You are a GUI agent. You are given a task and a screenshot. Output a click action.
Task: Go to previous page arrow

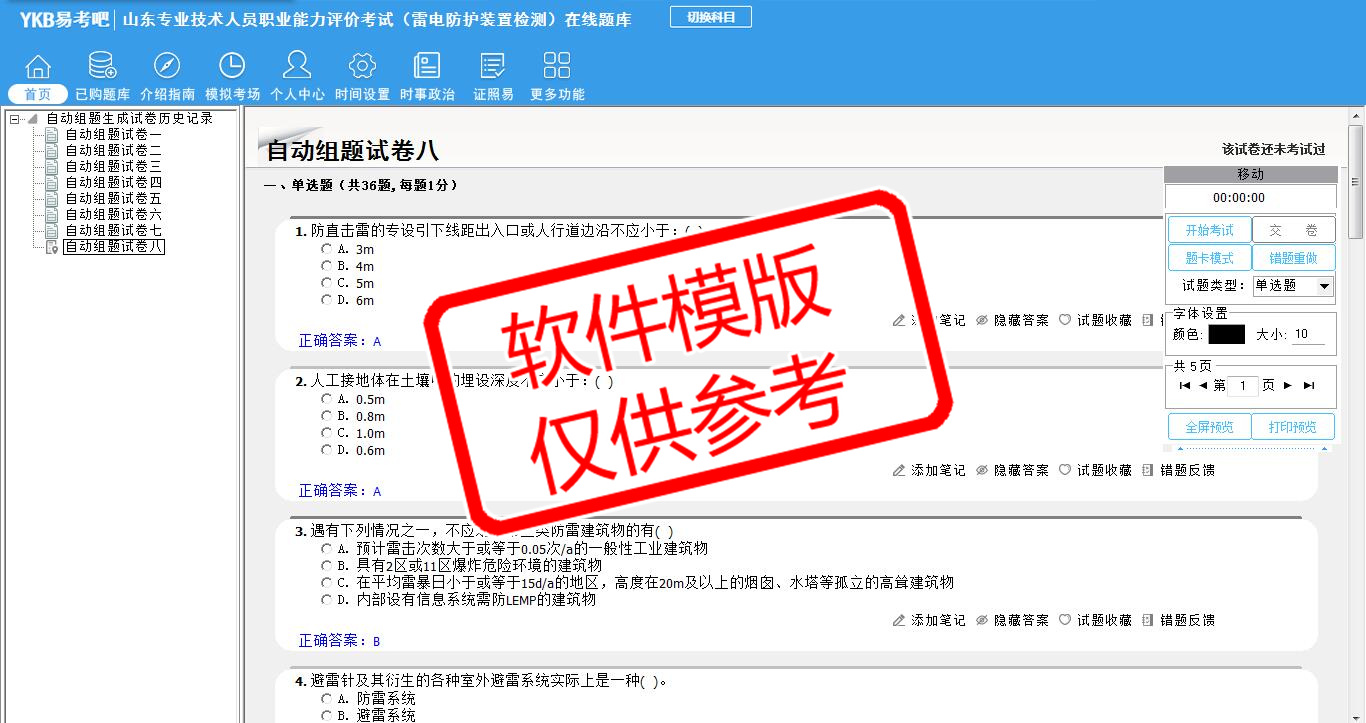click(1203, 385)
